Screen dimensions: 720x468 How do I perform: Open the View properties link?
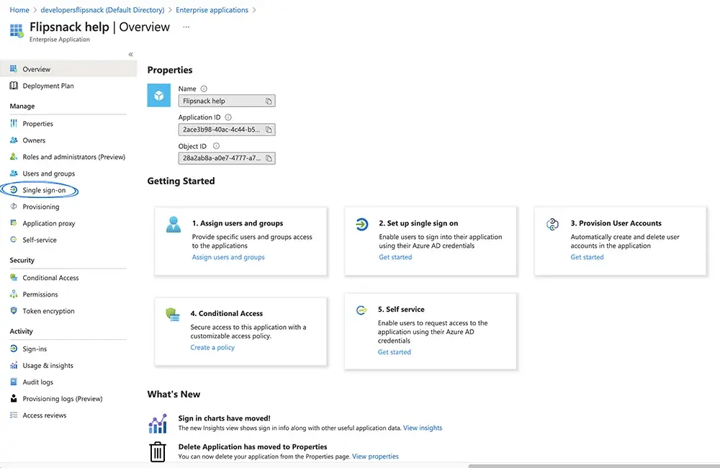[375, 457]
